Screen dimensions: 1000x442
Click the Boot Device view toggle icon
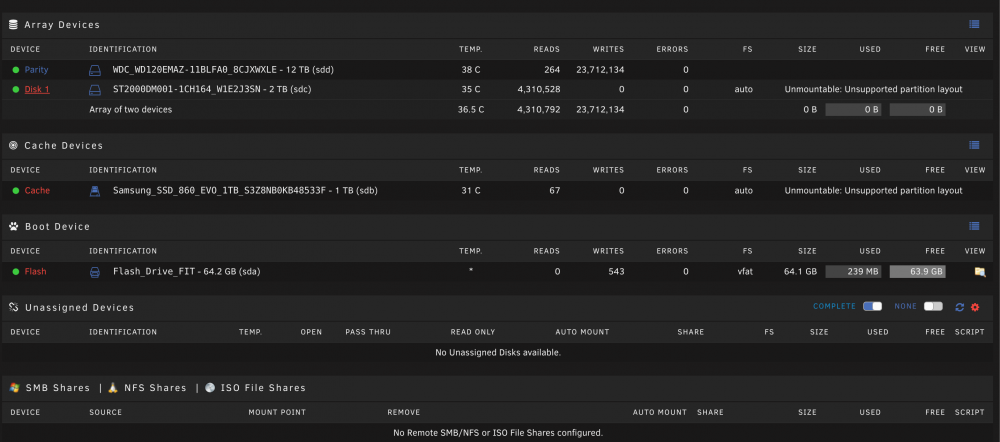974,226
